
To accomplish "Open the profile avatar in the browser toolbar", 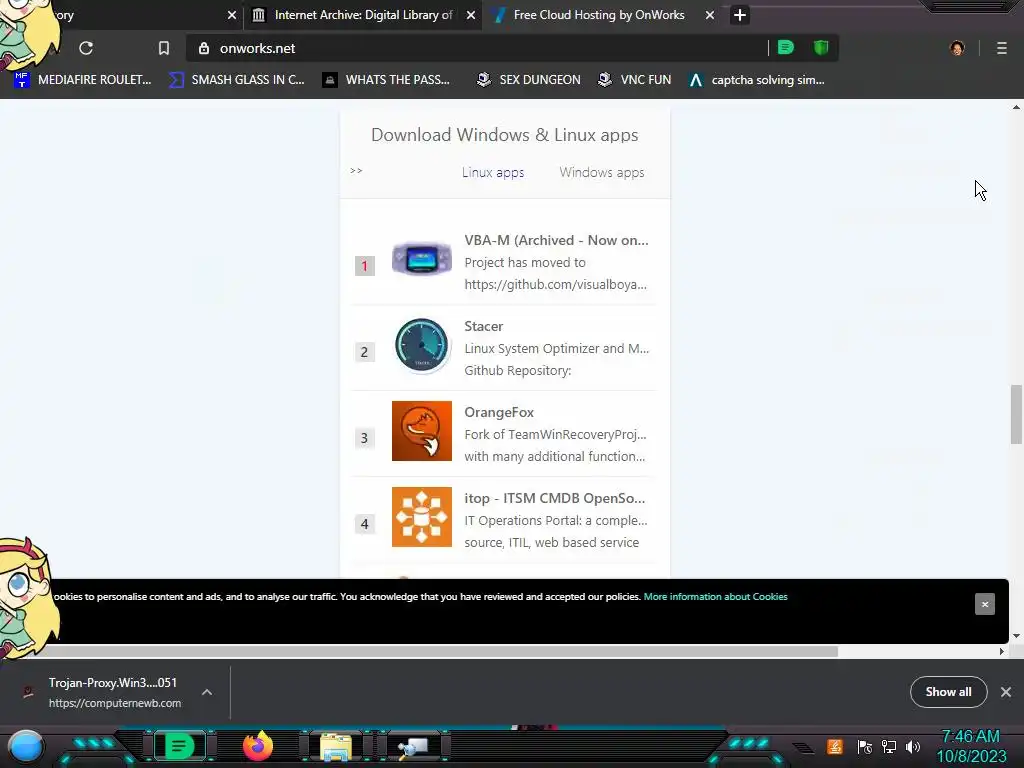I will [957, 48].
